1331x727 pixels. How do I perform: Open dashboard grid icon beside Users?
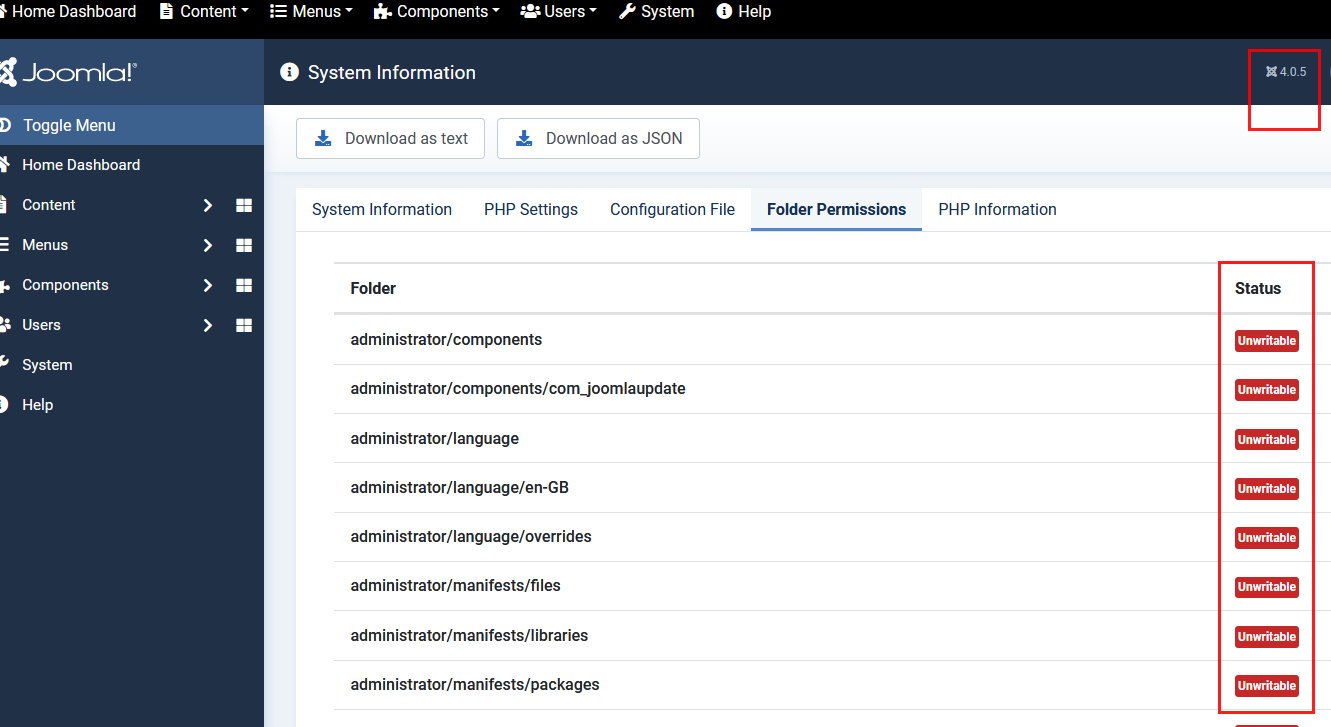click(x=243, y=325)
